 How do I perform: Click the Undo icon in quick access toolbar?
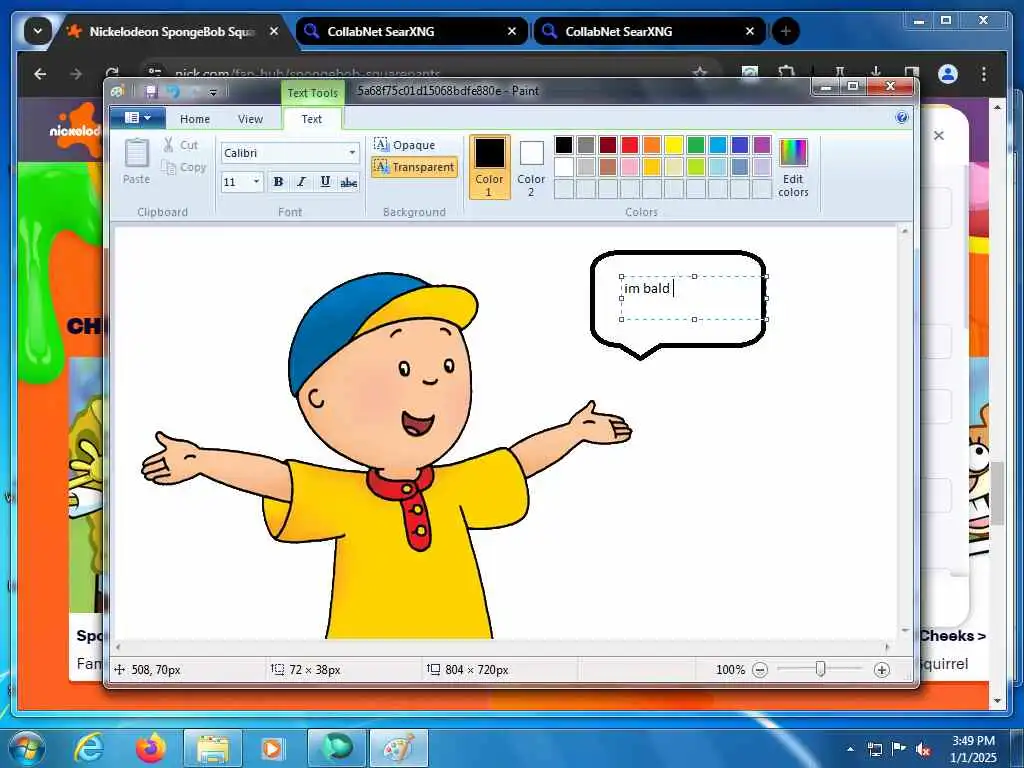(x=173, y=92)
